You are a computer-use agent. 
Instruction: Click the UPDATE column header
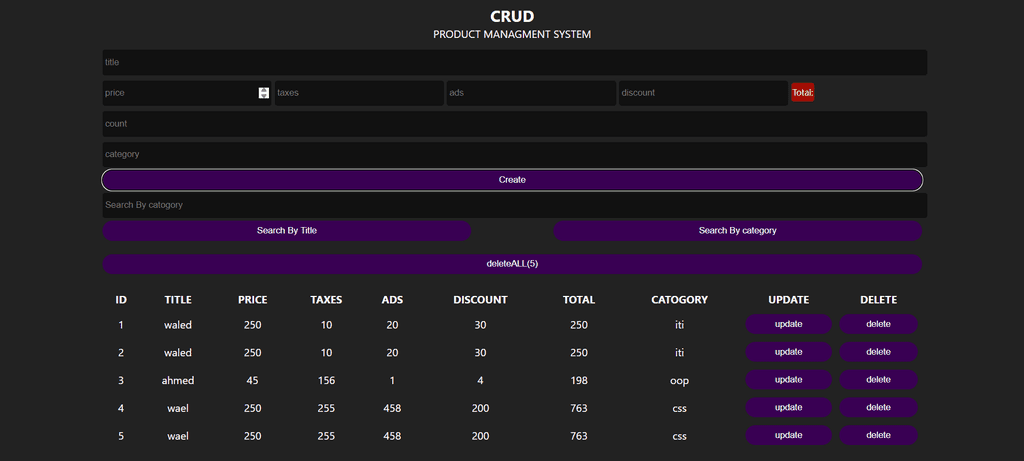(x=788, y=300)
